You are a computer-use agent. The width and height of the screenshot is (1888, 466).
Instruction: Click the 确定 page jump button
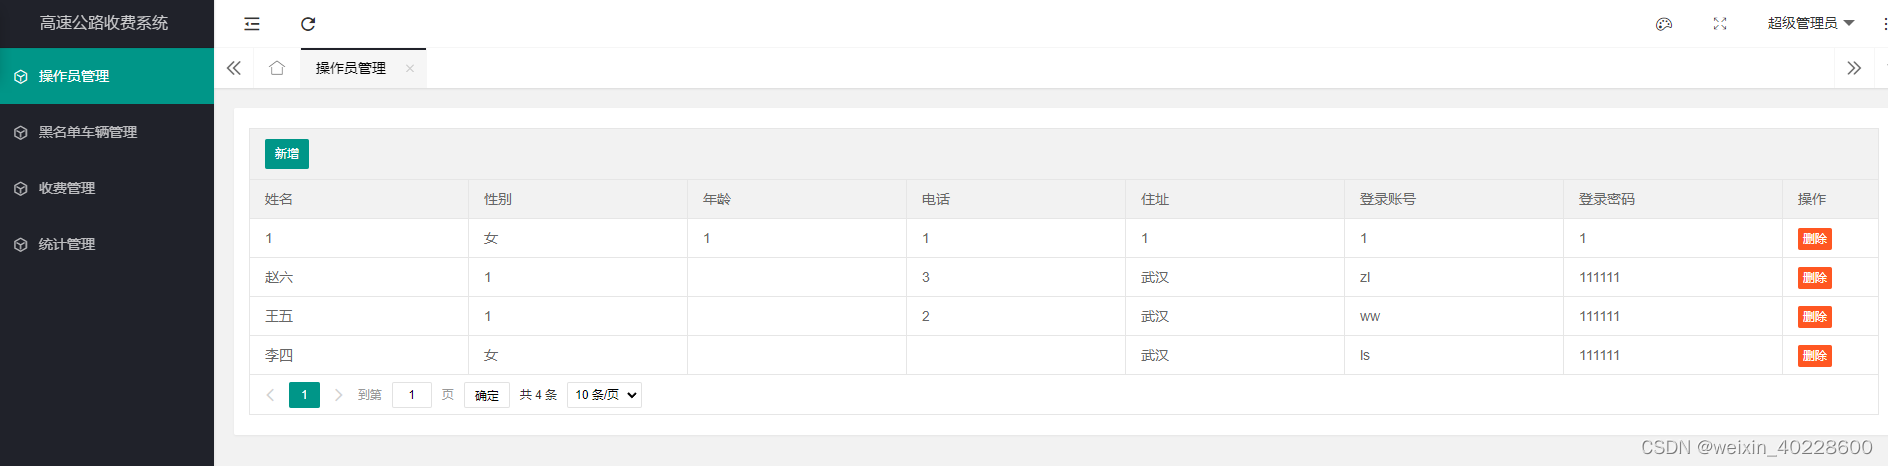point(487,395)
